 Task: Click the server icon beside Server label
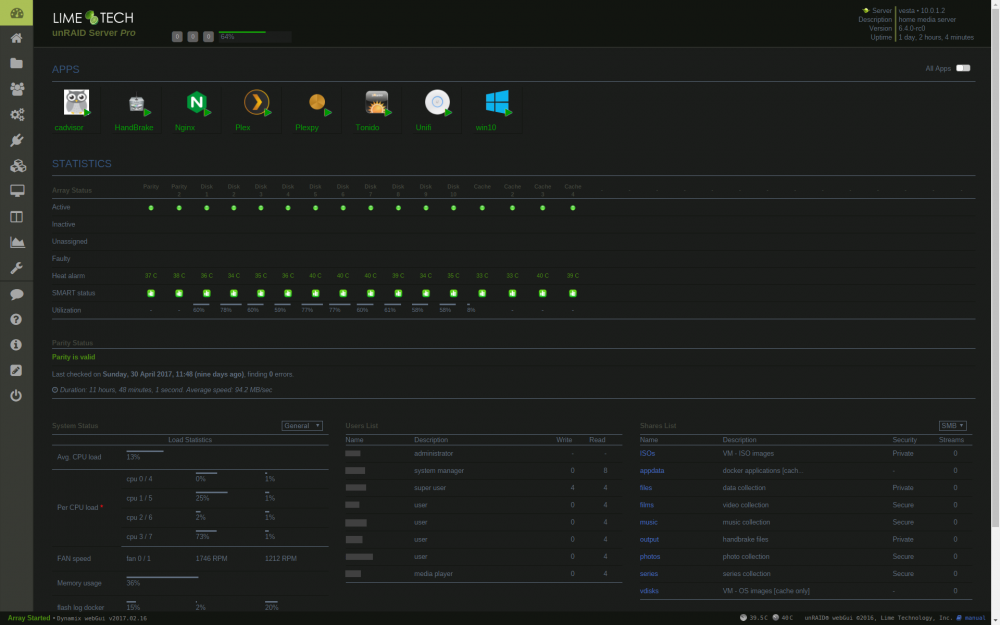pos(865,11)
